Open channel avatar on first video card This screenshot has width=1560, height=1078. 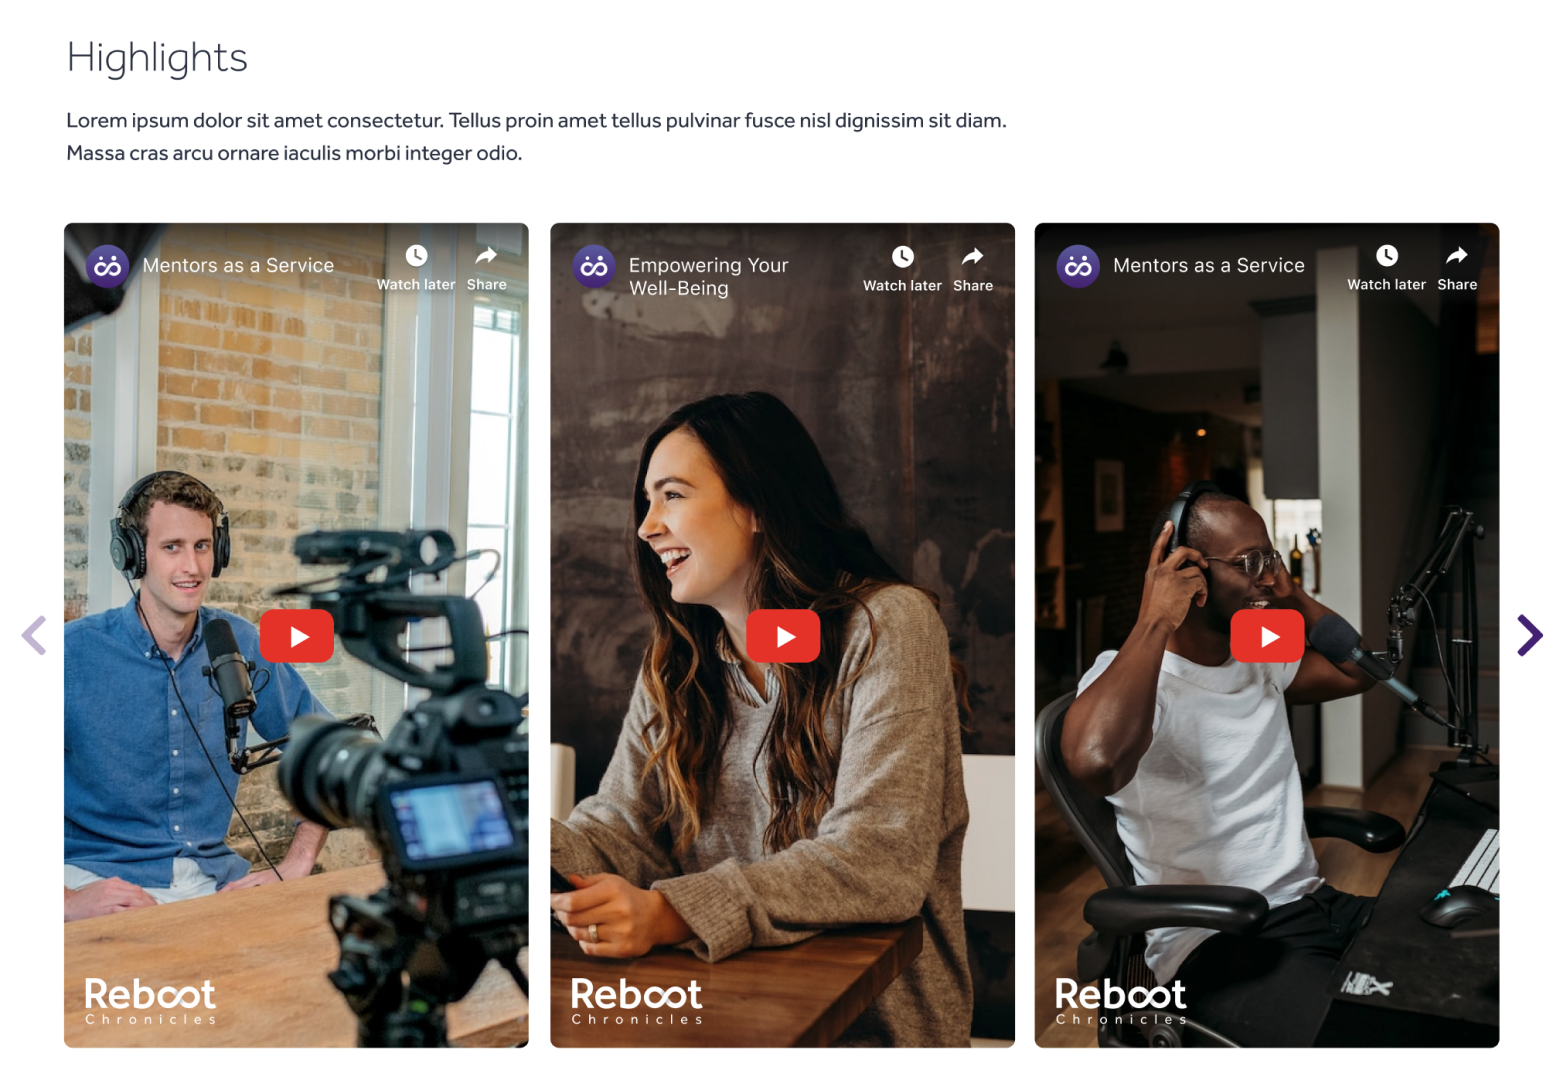[x=107, y=266]
